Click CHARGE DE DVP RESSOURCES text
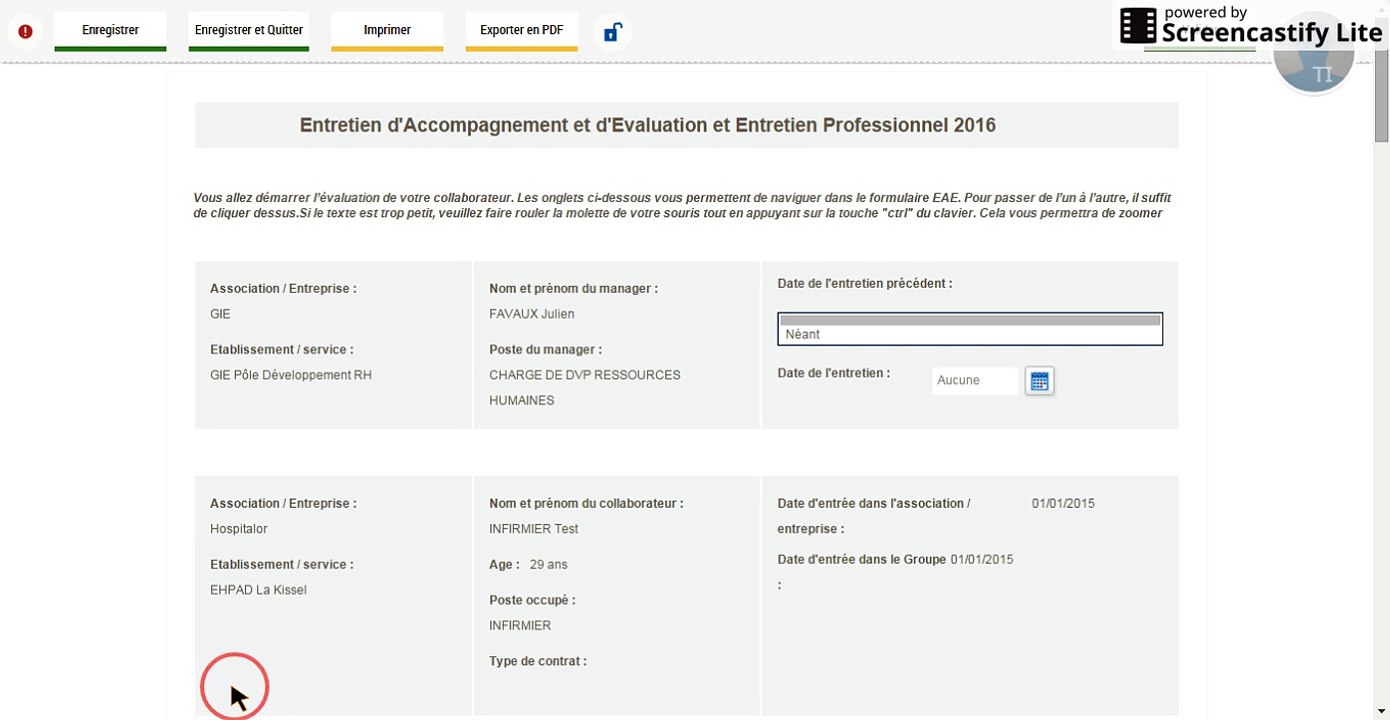The width and height of the screenshot is (1390, 720). (585, 375)
